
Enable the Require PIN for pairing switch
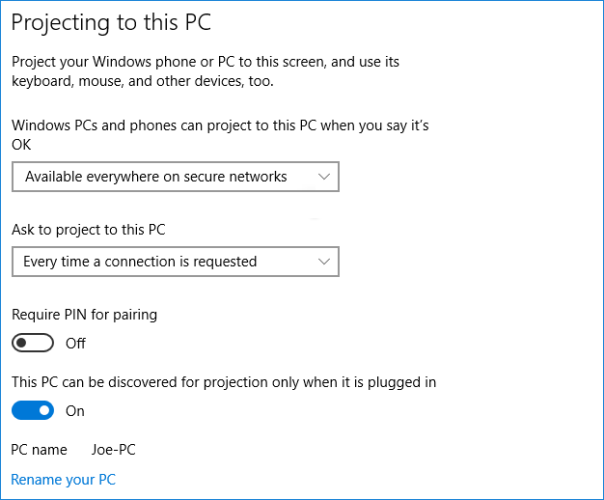(x=33, y=343)
